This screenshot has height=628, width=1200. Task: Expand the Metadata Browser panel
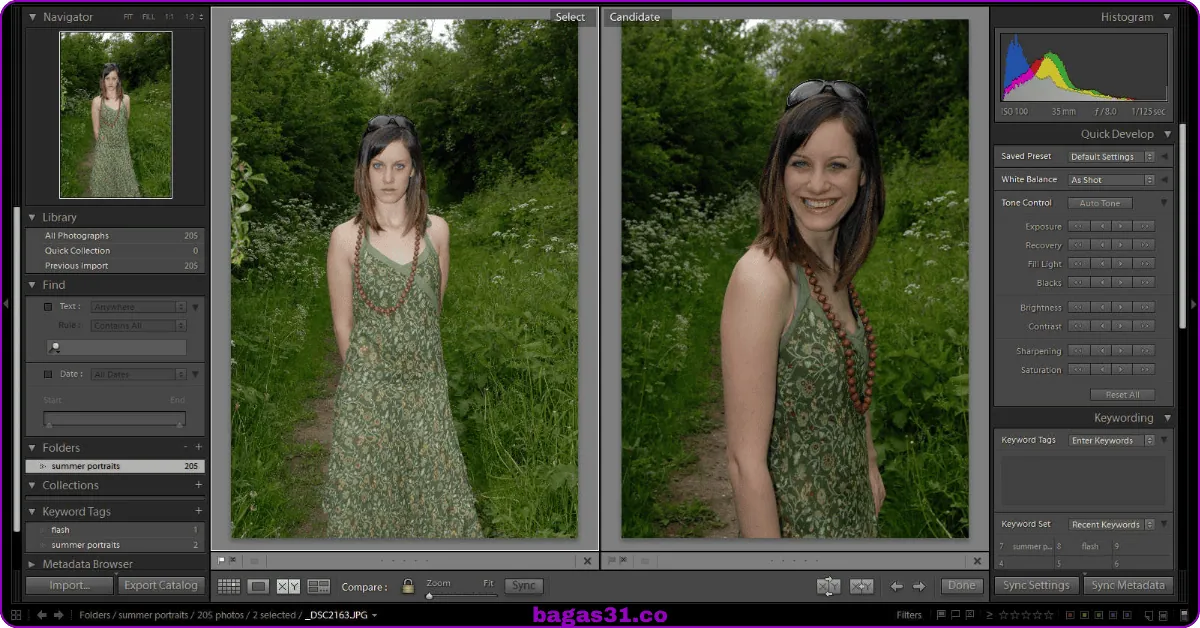click(x=32, y=564)
